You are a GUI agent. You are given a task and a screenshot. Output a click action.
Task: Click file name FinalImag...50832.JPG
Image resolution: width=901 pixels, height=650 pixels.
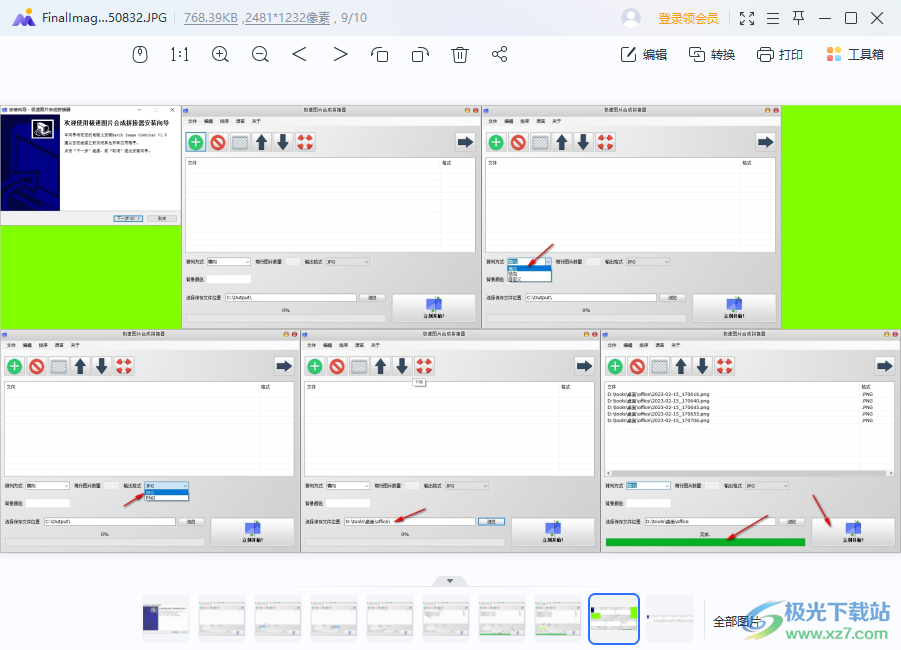(x=104, y=18)
